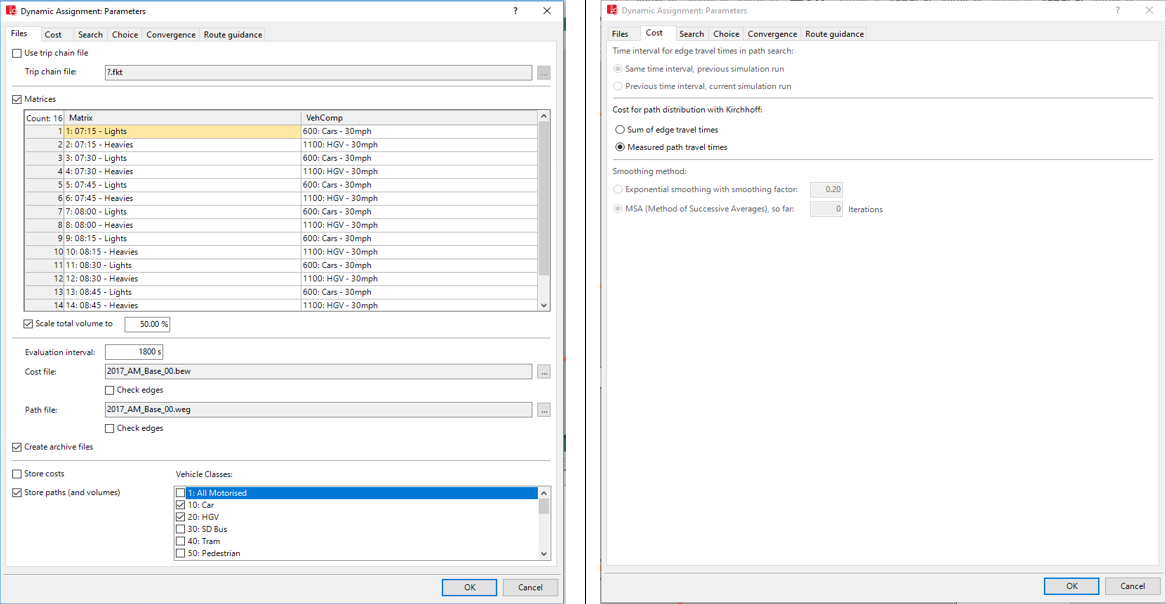
Task: Select matrix row 10: 08:15 - Heavies
Action: 182,251
